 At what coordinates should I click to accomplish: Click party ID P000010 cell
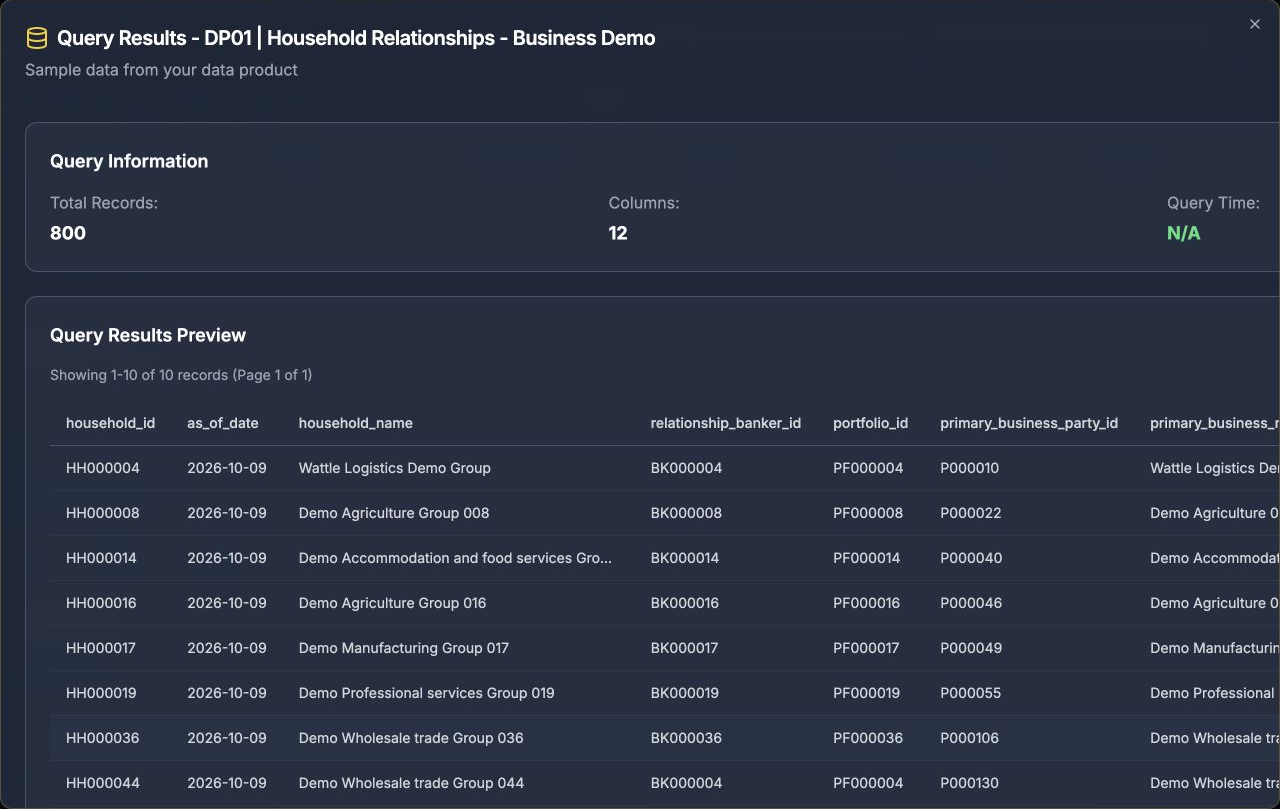(970, 468)
